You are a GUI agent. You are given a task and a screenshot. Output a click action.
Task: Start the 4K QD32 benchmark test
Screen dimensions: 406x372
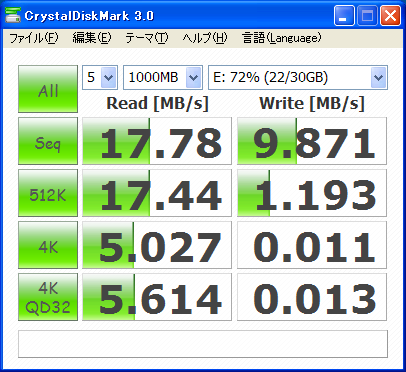tap(48, 297)
